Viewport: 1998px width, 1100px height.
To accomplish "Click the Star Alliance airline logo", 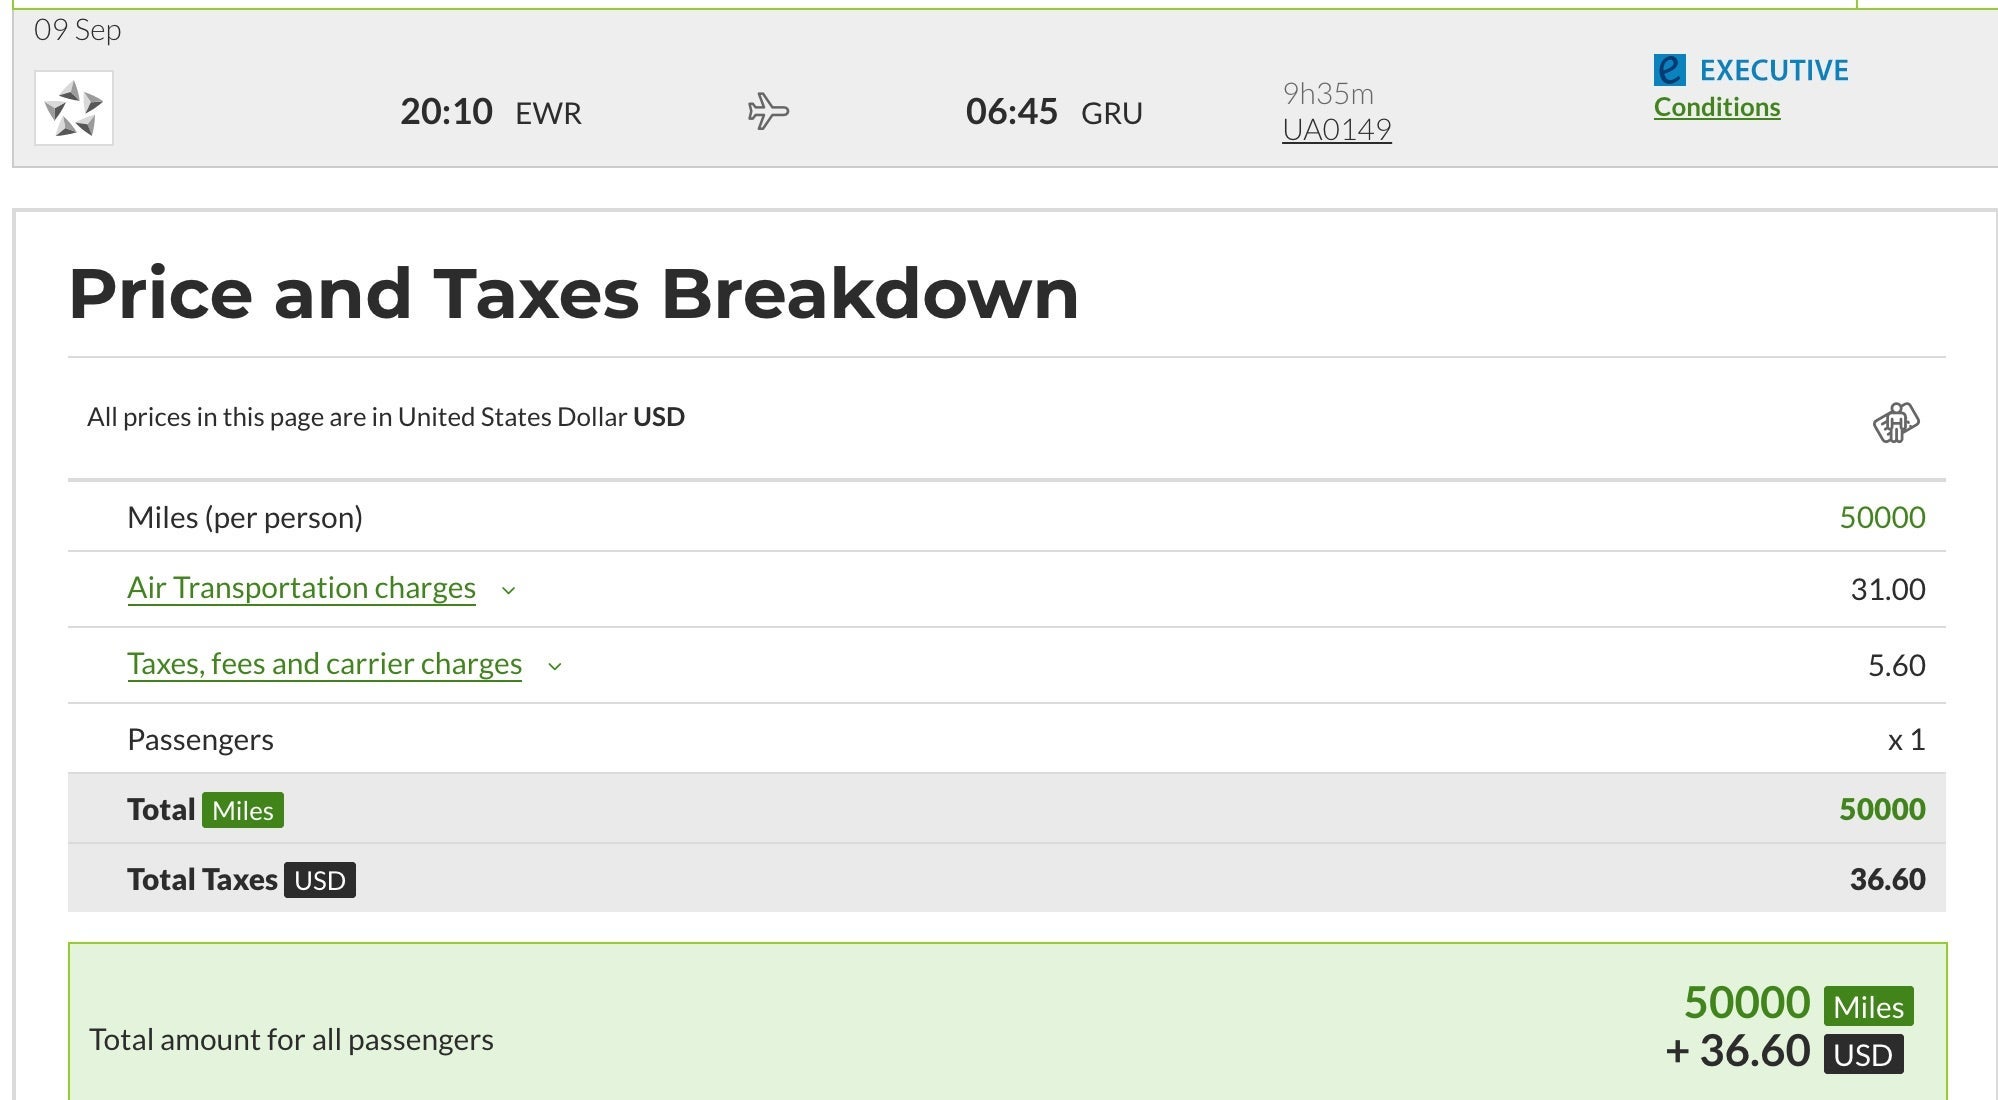I will click(x=73, y=108).
